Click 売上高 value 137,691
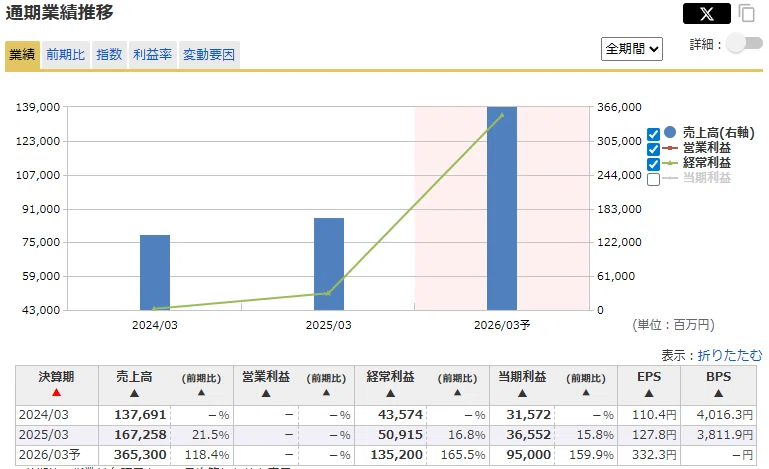 click(x=140, y=415)
